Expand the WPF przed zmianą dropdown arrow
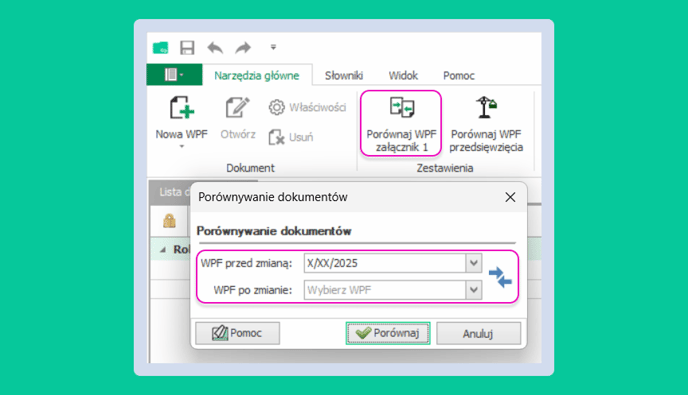The height and width of the screenshot is (395, 688). [474, 263]
